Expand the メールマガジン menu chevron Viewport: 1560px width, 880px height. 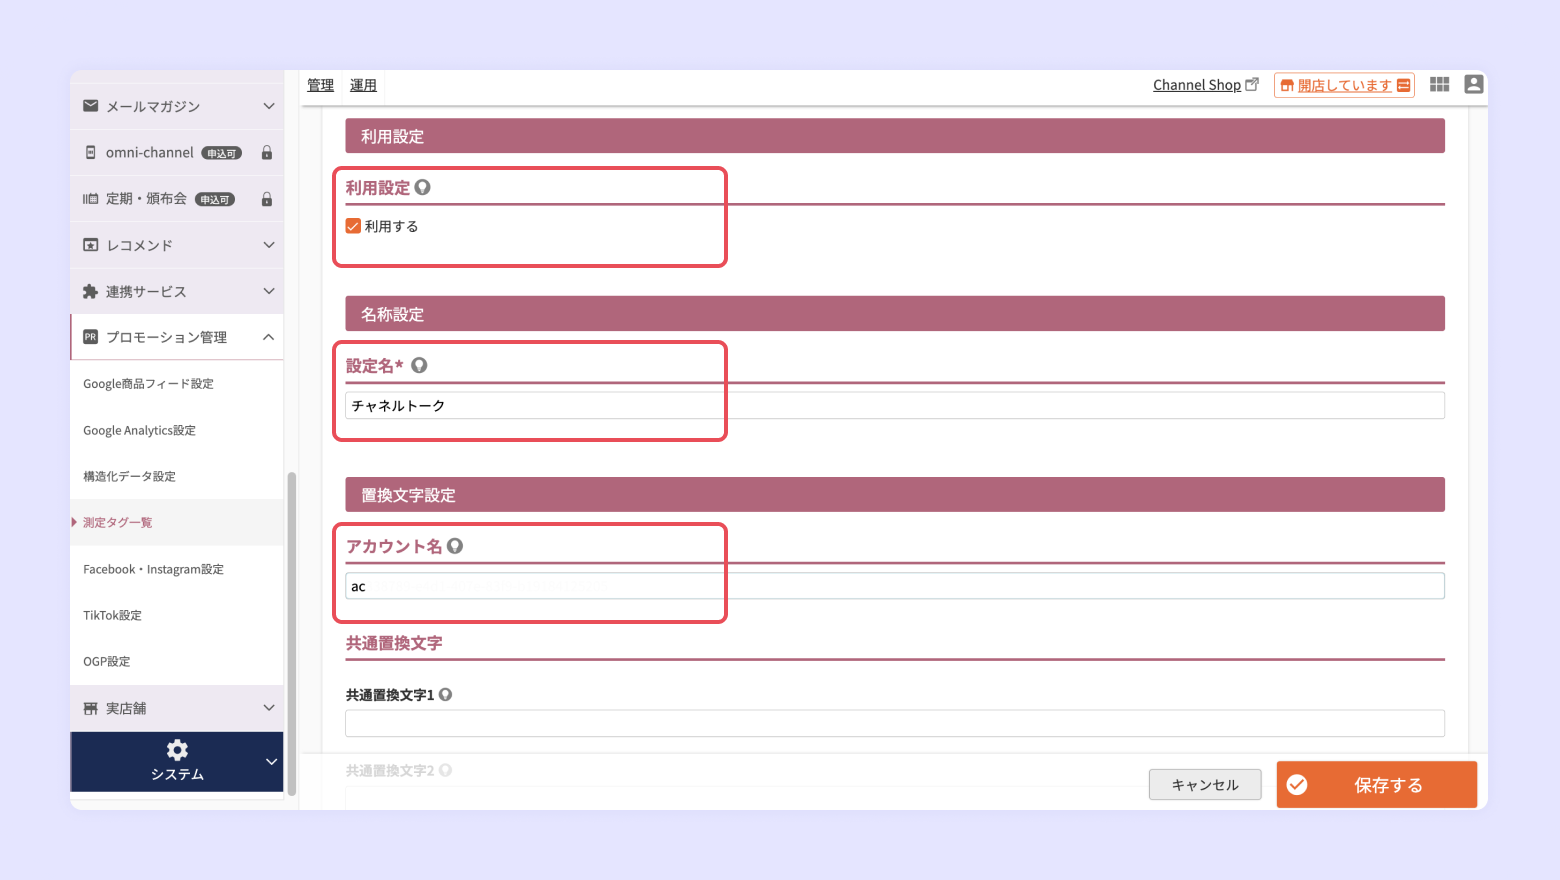[x=268, y=106]
